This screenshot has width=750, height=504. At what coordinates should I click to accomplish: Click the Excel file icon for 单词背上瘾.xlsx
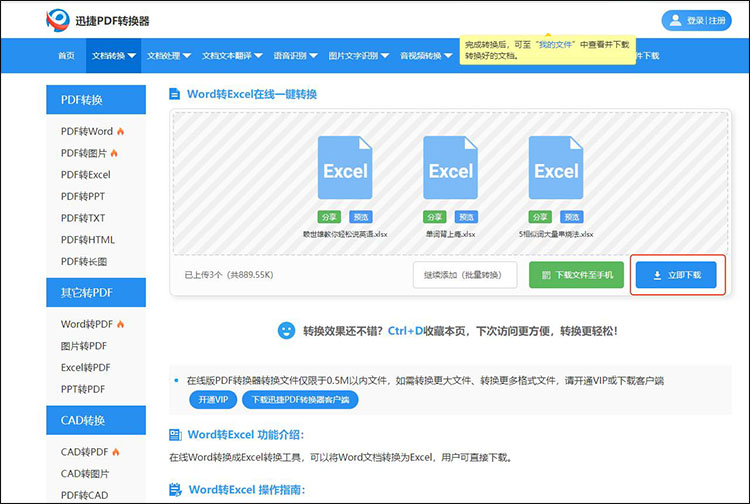450,167
